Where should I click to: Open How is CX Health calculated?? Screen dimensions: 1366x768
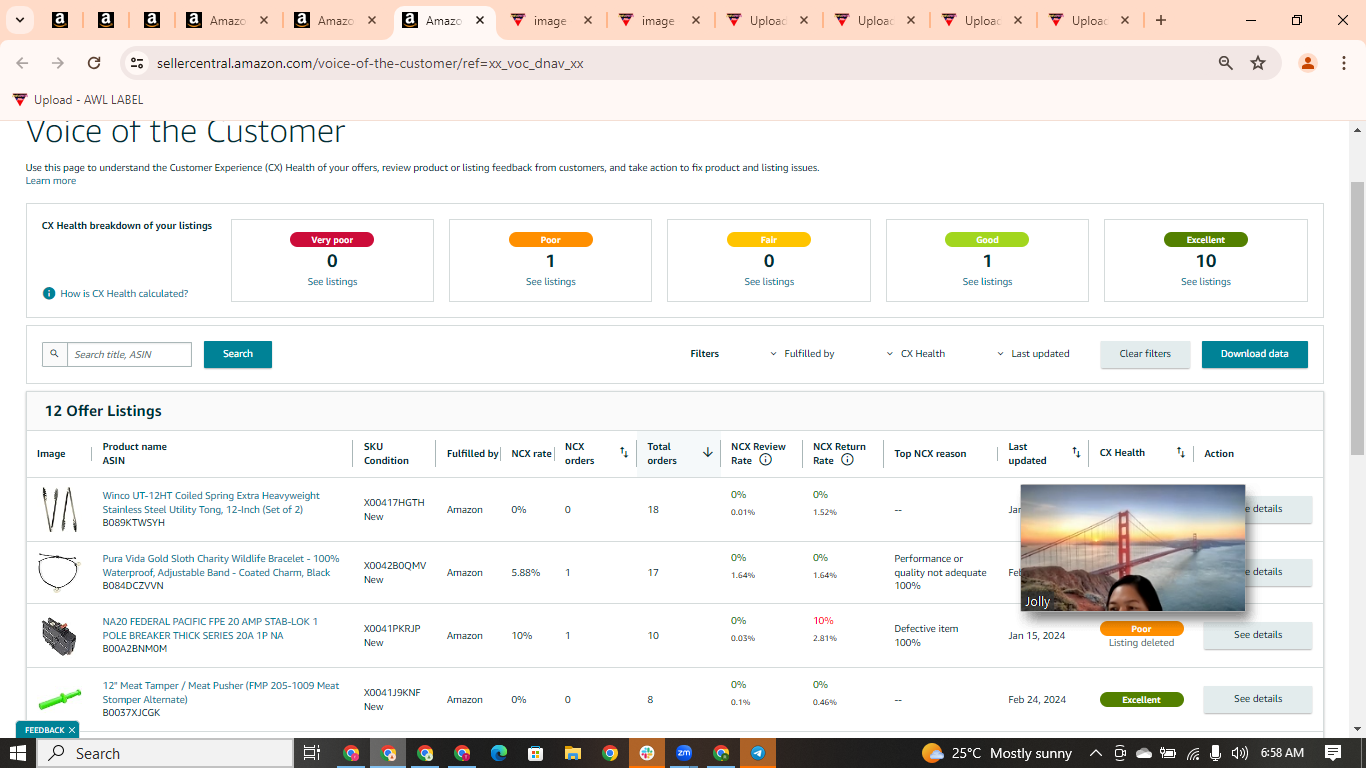[124, 294]
